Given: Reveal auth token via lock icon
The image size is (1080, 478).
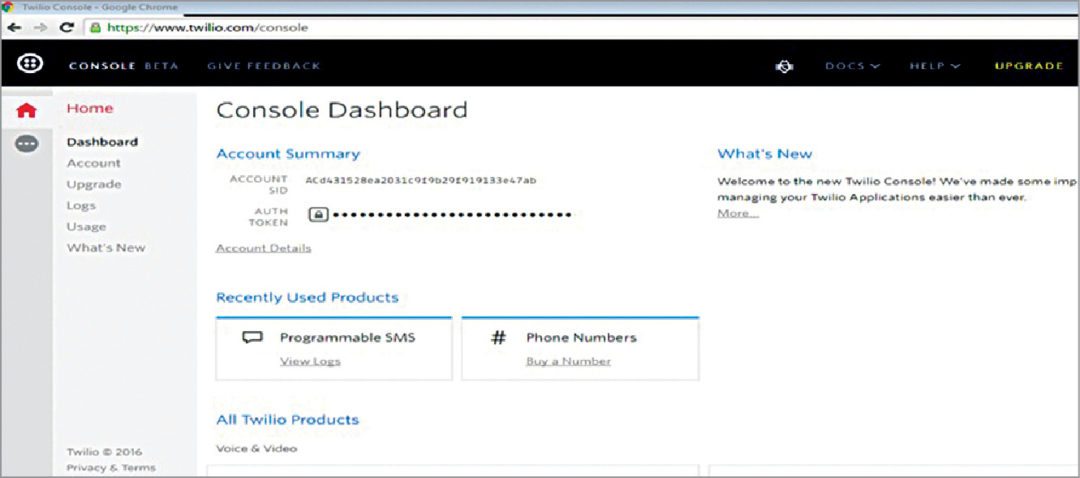Looking at the screenshot, I should [317, 214].
